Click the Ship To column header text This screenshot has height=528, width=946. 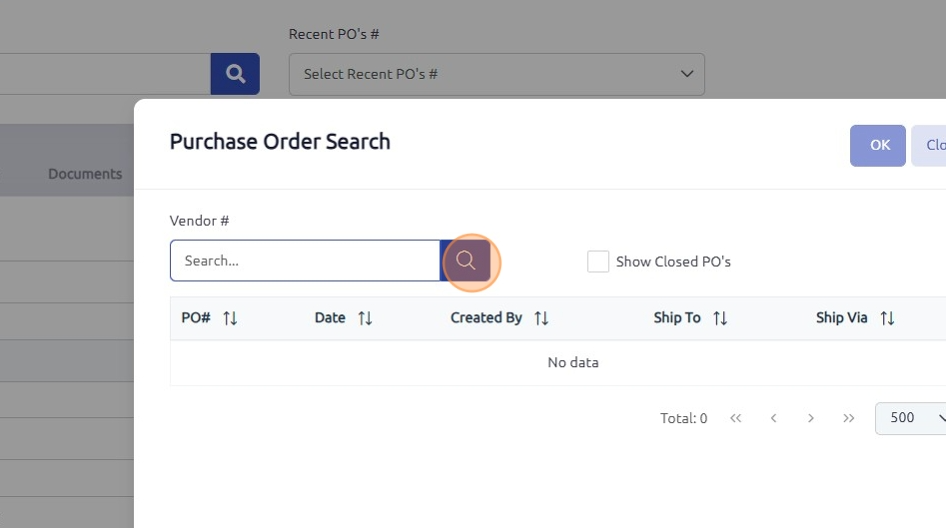677,318
